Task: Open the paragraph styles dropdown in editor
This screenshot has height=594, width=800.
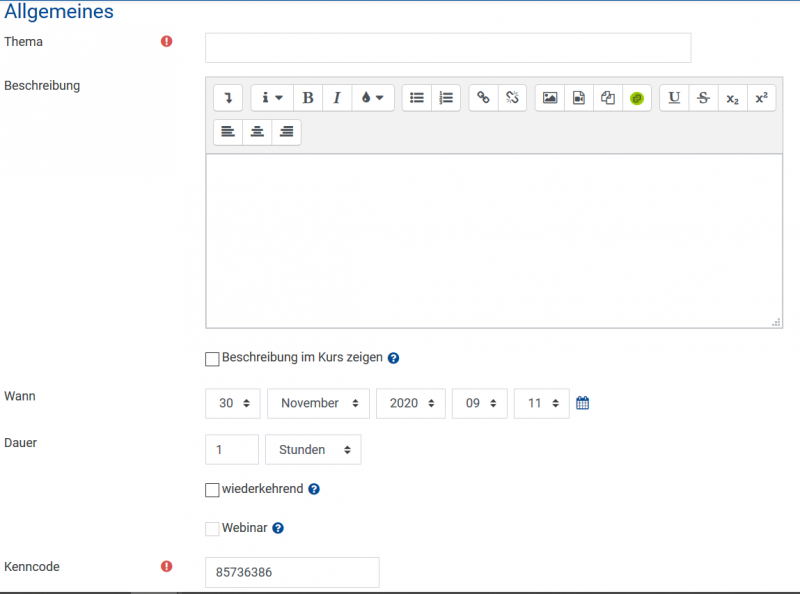Action: click(x=272, y=98)
